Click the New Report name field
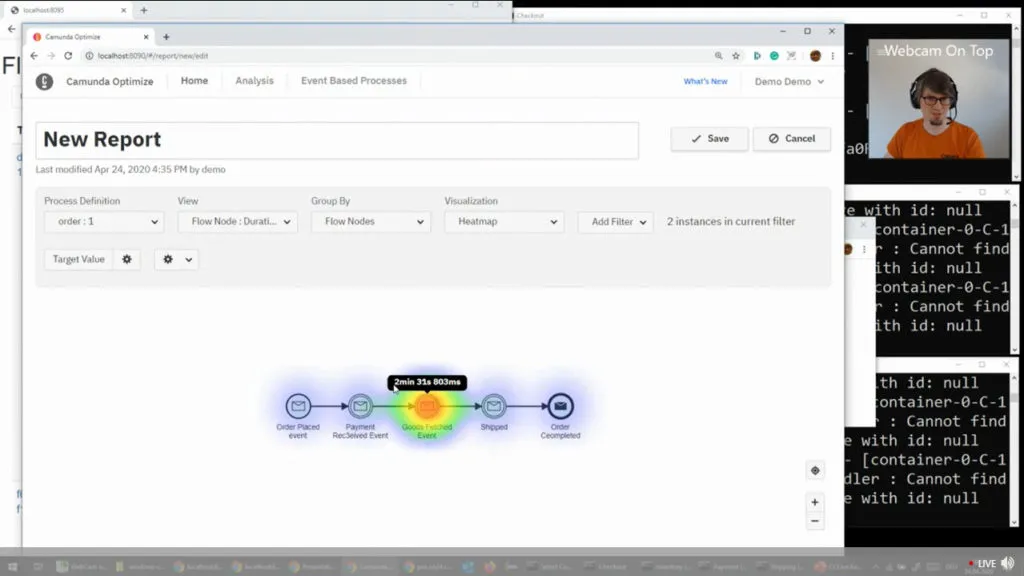The image size is (1024, 576). (337, 140)
